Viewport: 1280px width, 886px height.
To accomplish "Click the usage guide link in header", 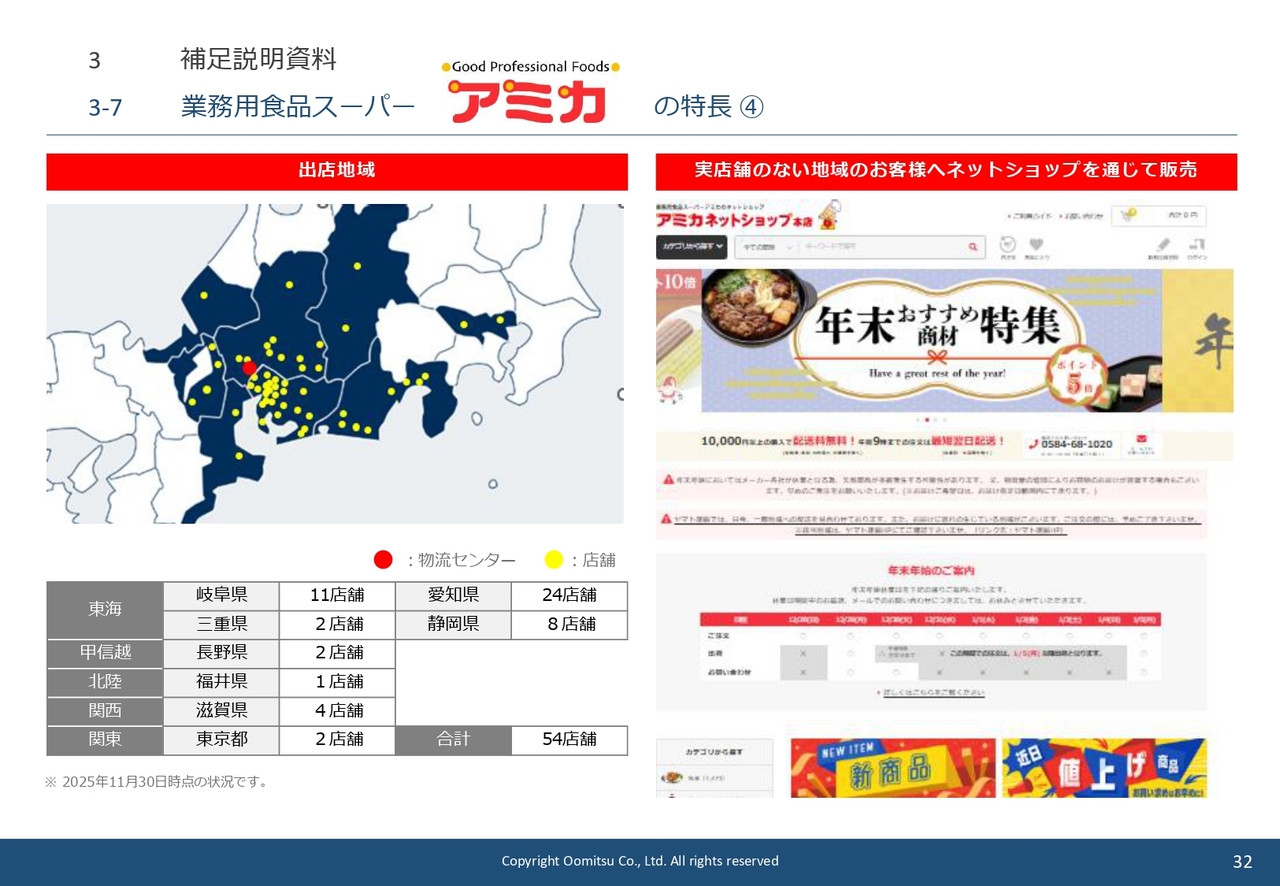I will pyautogui.click(x=1032, y=216).
